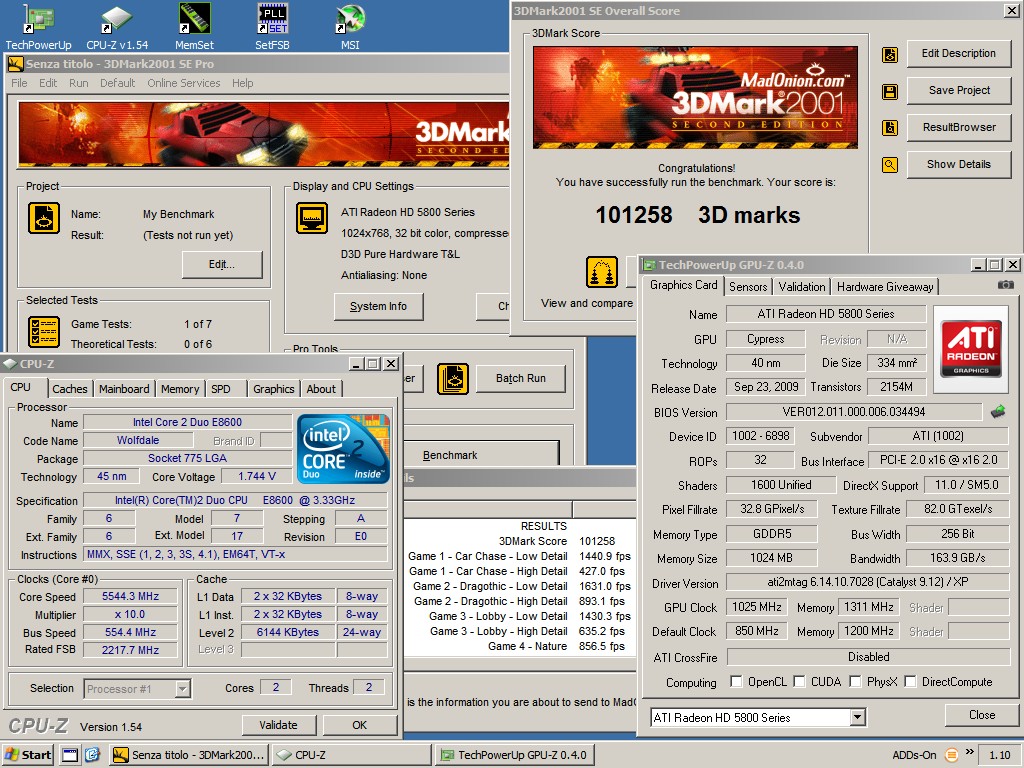Open the Windows Start menu
Screen dimensions: 1024x768
pyautogui.click(x=29, y=755)
